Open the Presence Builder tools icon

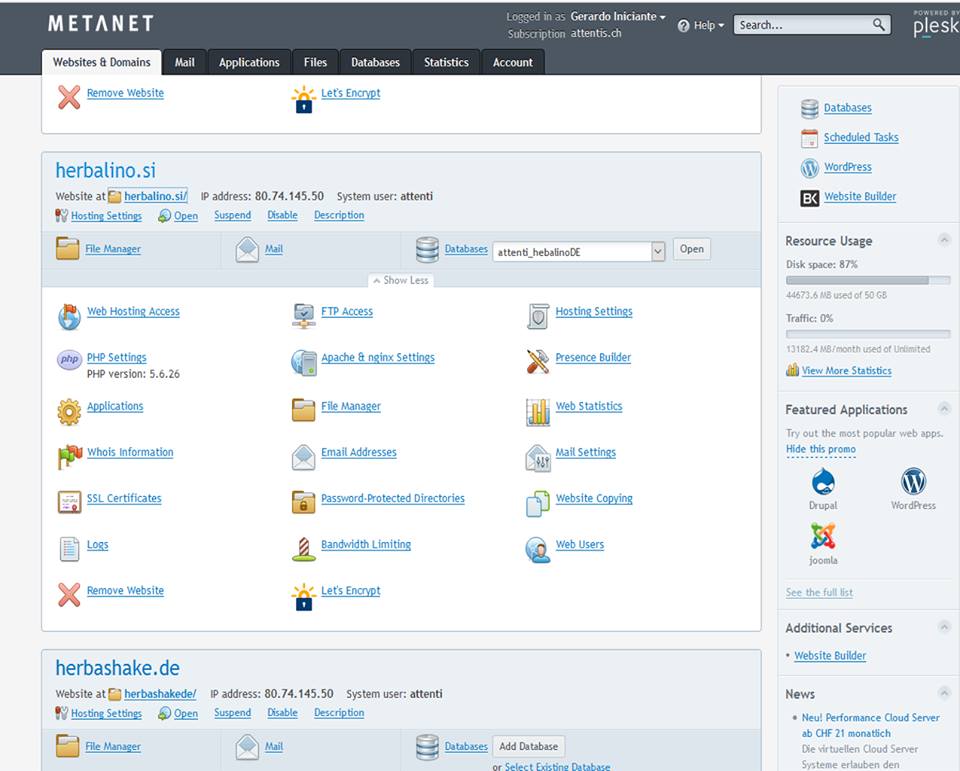[x=538, y=362]
